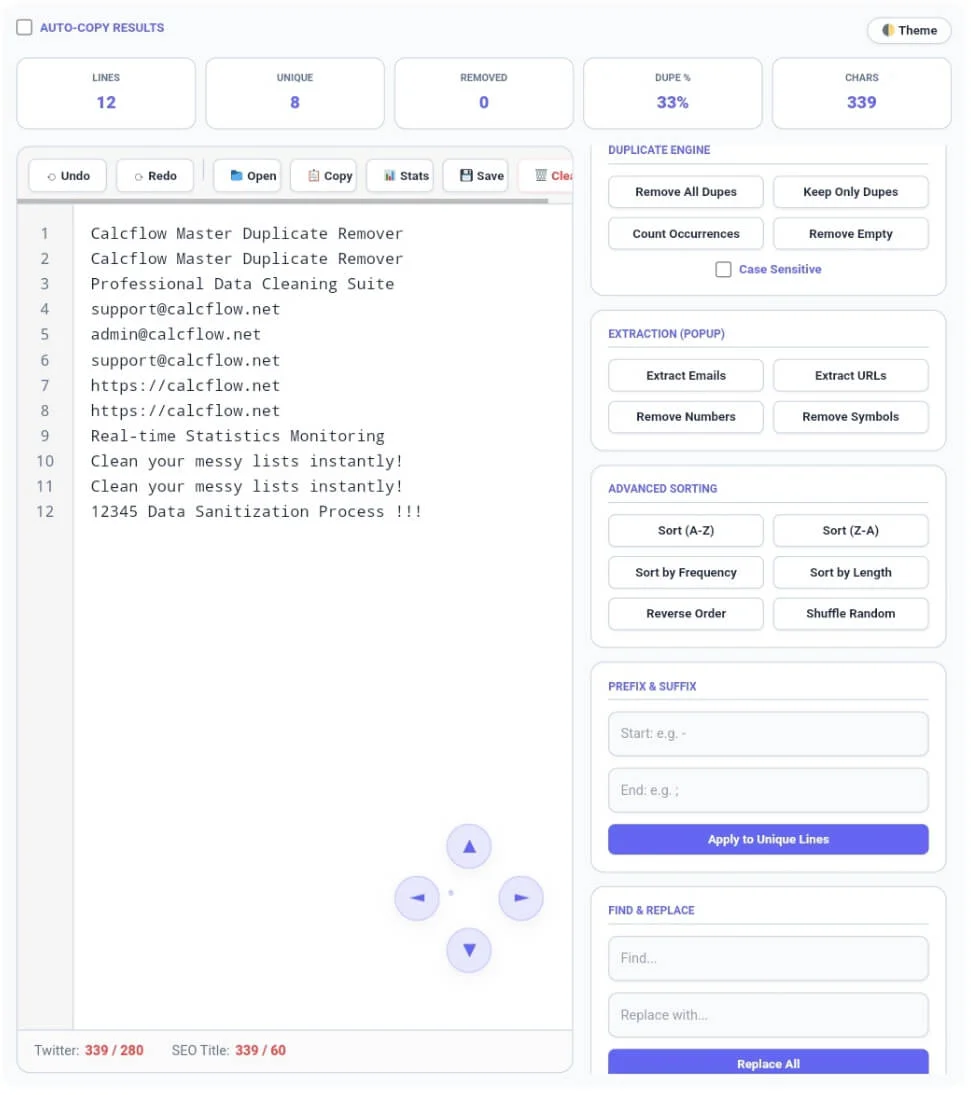Click the Find input field

[x=768, y=958]
